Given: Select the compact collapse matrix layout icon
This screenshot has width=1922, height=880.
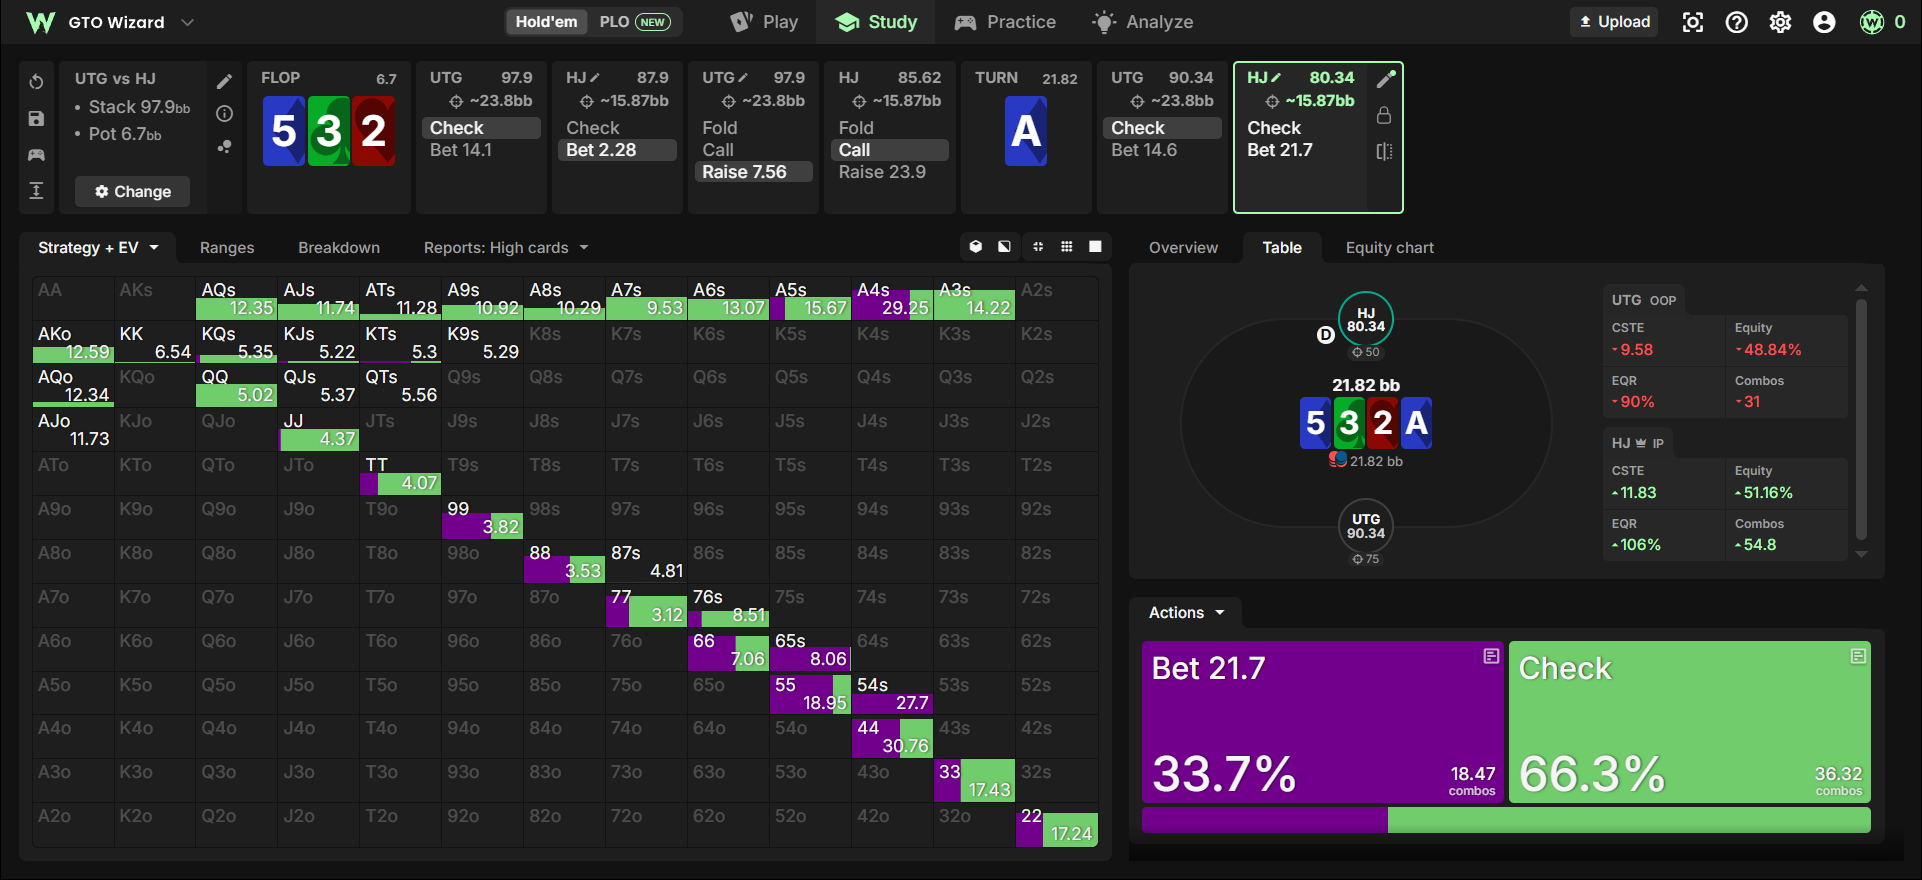Looking at the screenshot, I should (x=1038, y=246).
